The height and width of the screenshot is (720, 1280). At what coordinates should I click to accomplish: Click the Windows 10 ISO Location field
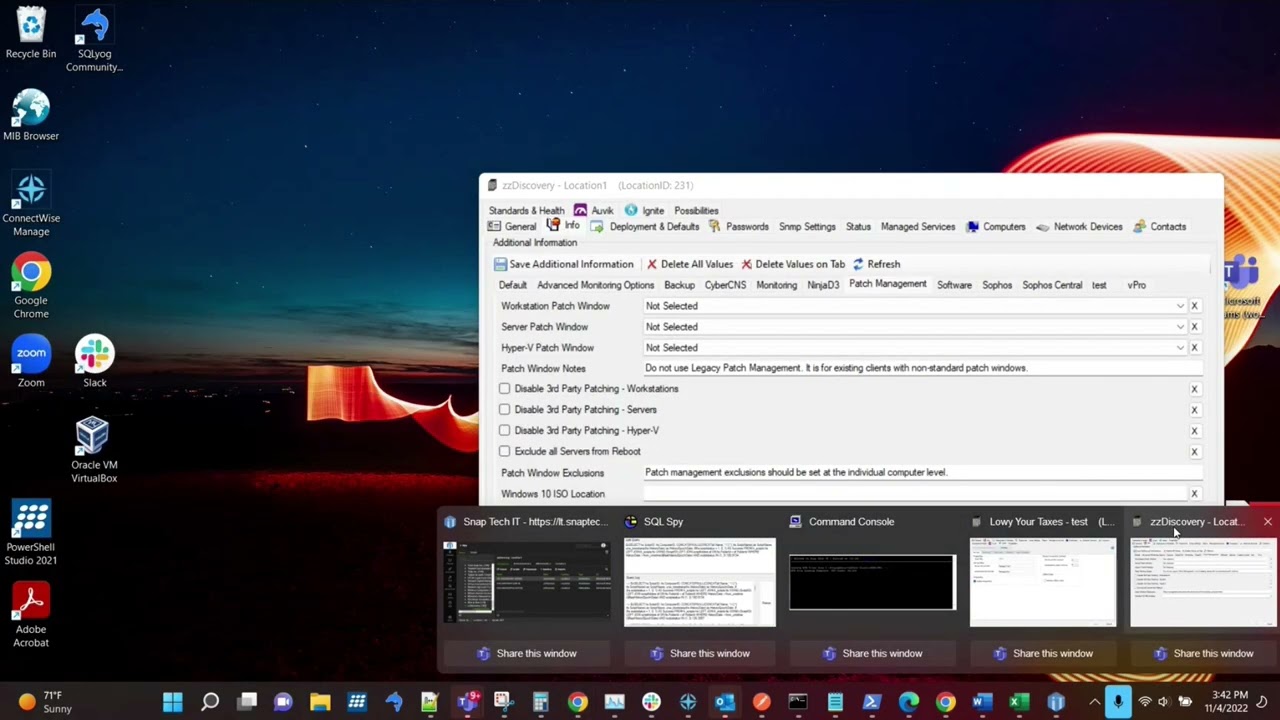tap(915, 494)
